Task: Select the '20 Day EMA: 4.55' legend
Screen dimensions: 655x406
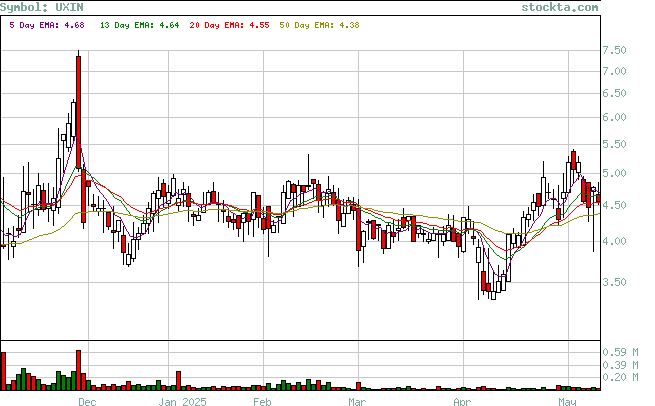Action: 229,25
